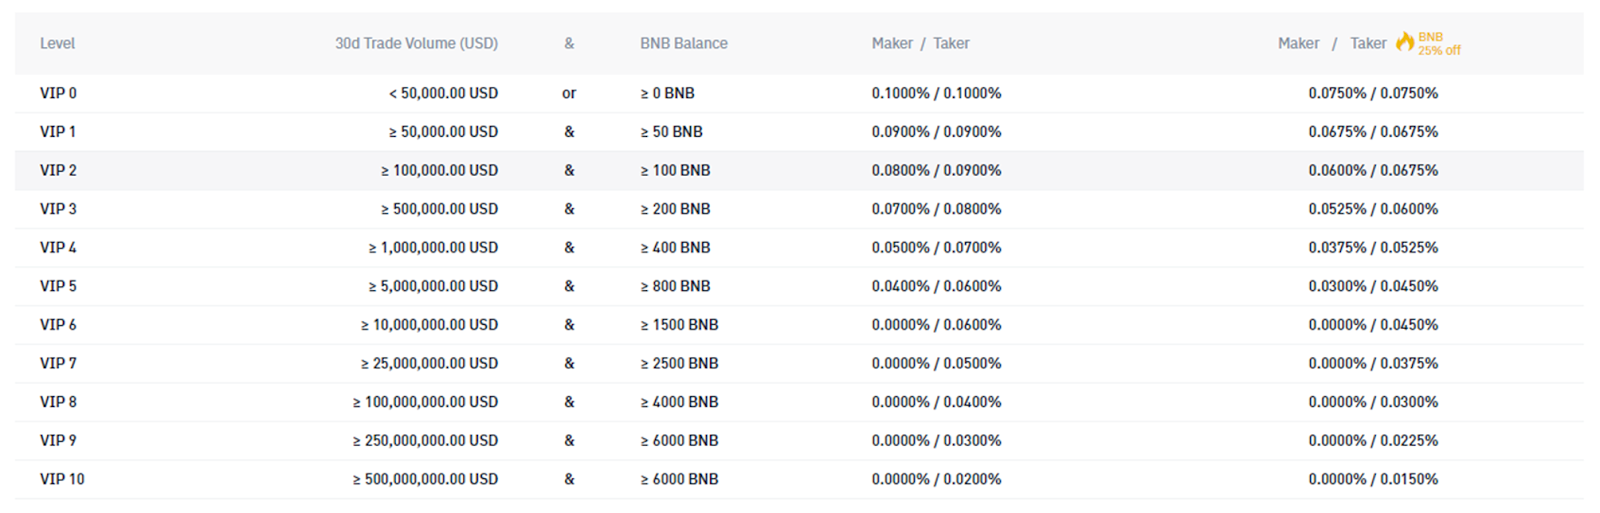The height and width of the screenshot is (513, 1600).
Task: Click the VIP 2 highlighted row label
Action: coord(58,171)
